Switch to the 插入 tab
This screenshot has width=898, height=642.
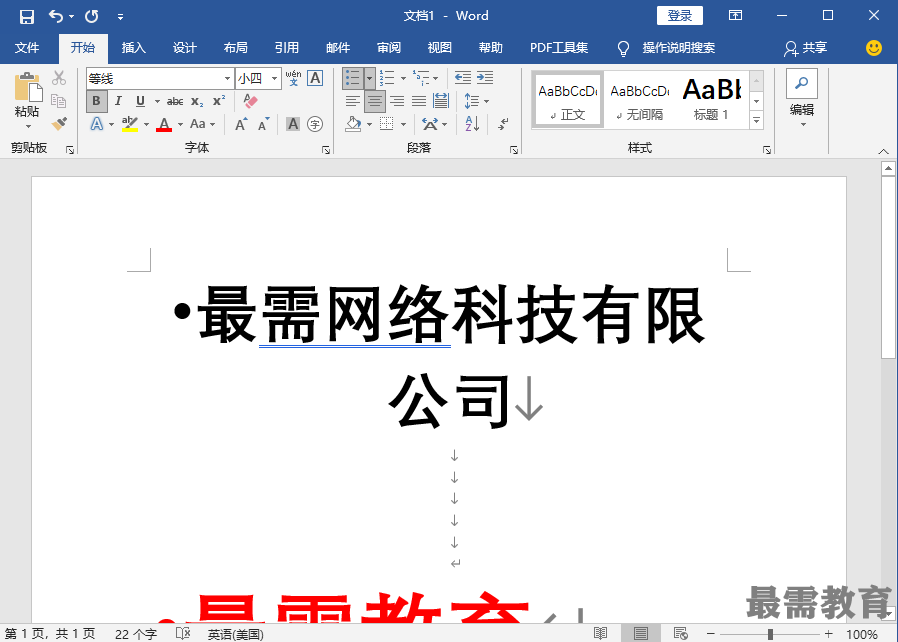133,48
